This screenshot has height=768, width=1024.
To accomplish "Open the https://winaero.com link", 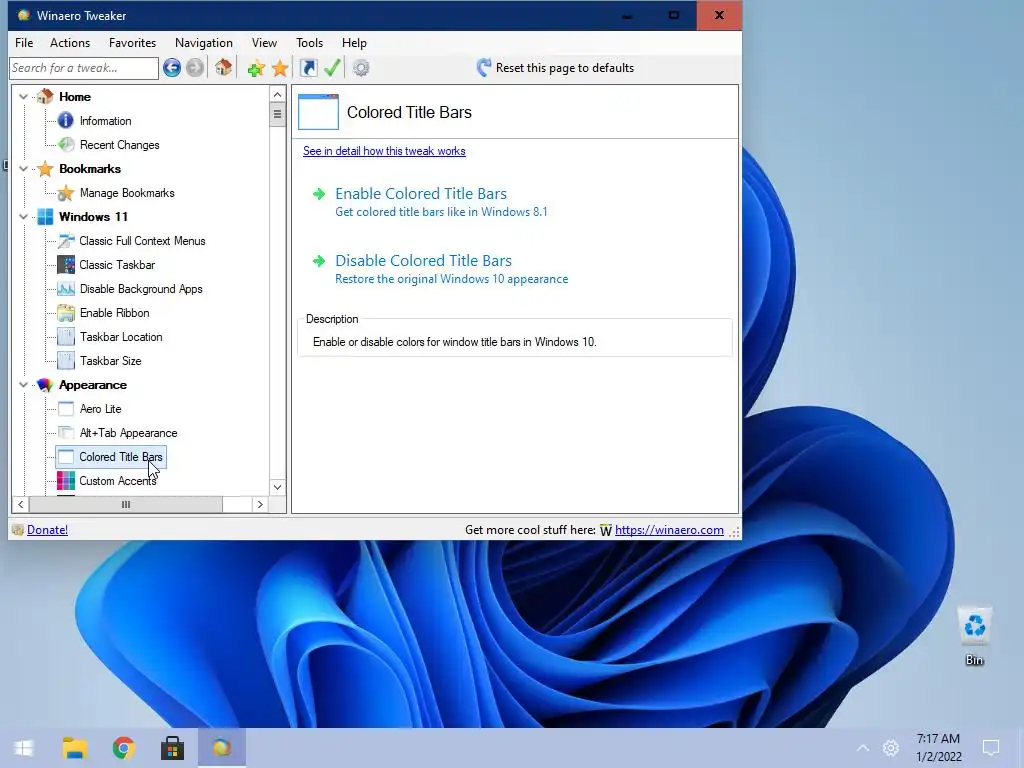I will click(x=669, y=530).
